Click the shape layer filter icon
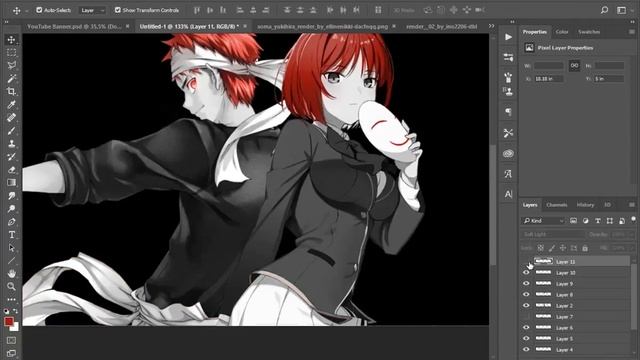 [x=610, y=221]
